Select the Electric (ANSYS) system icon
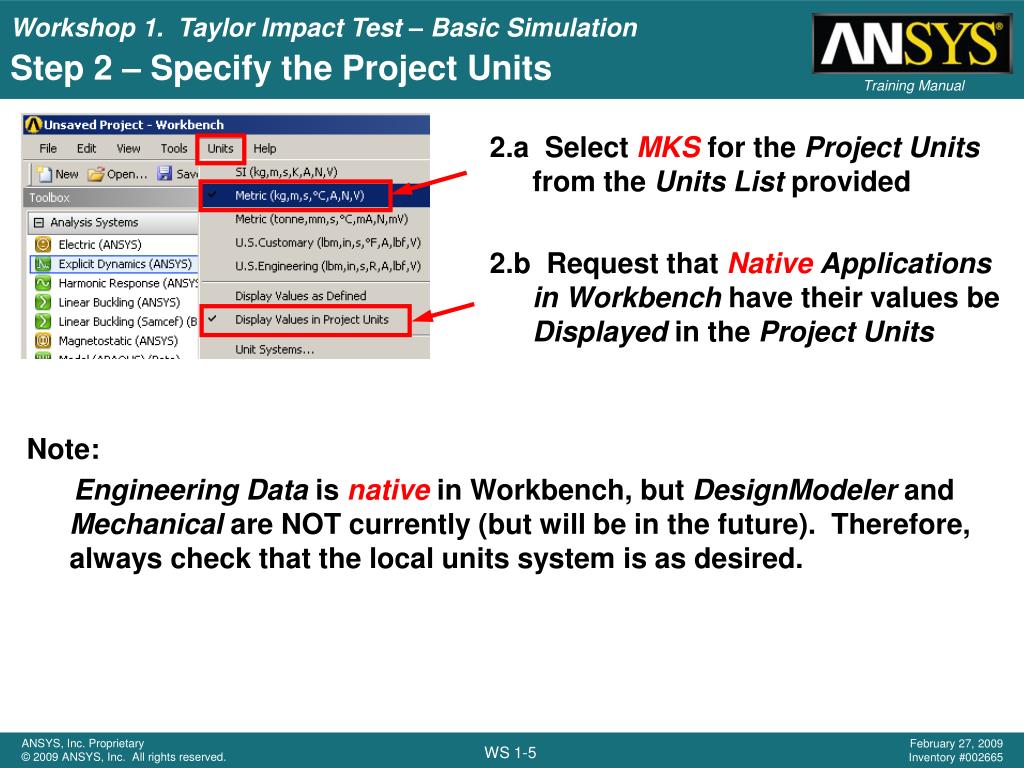Image resolution: width=1024 pixels, height=768 pixels. pyautogui.click(x=43, y=244)
